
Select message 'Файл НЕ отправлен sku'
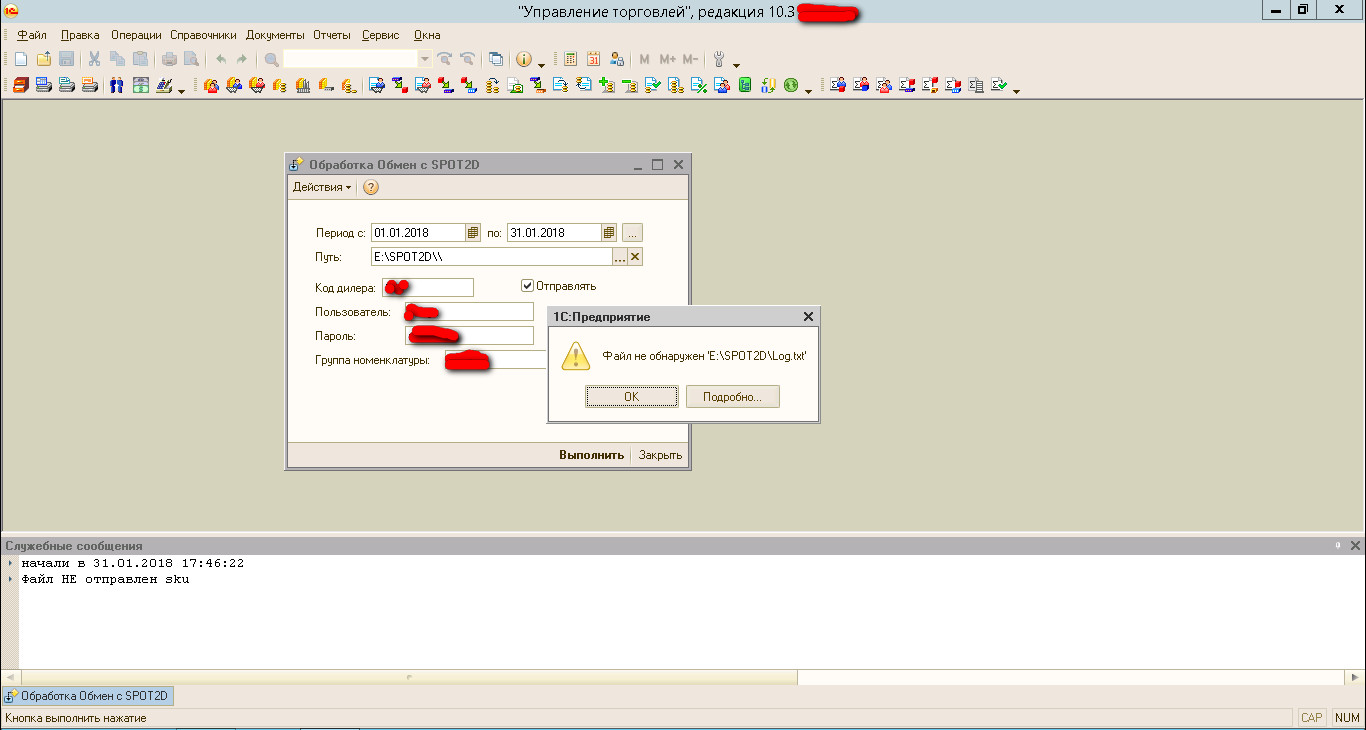[x=105, y=579]
